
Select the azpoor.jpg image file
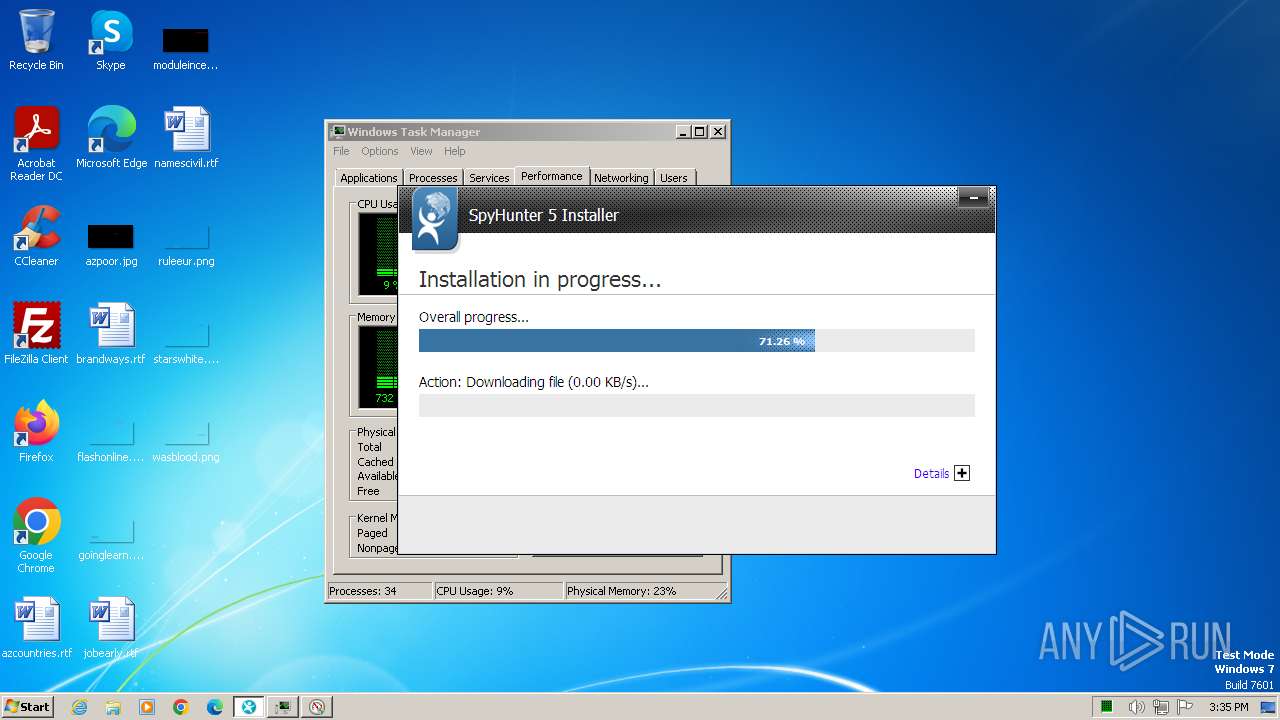[111, 244]
